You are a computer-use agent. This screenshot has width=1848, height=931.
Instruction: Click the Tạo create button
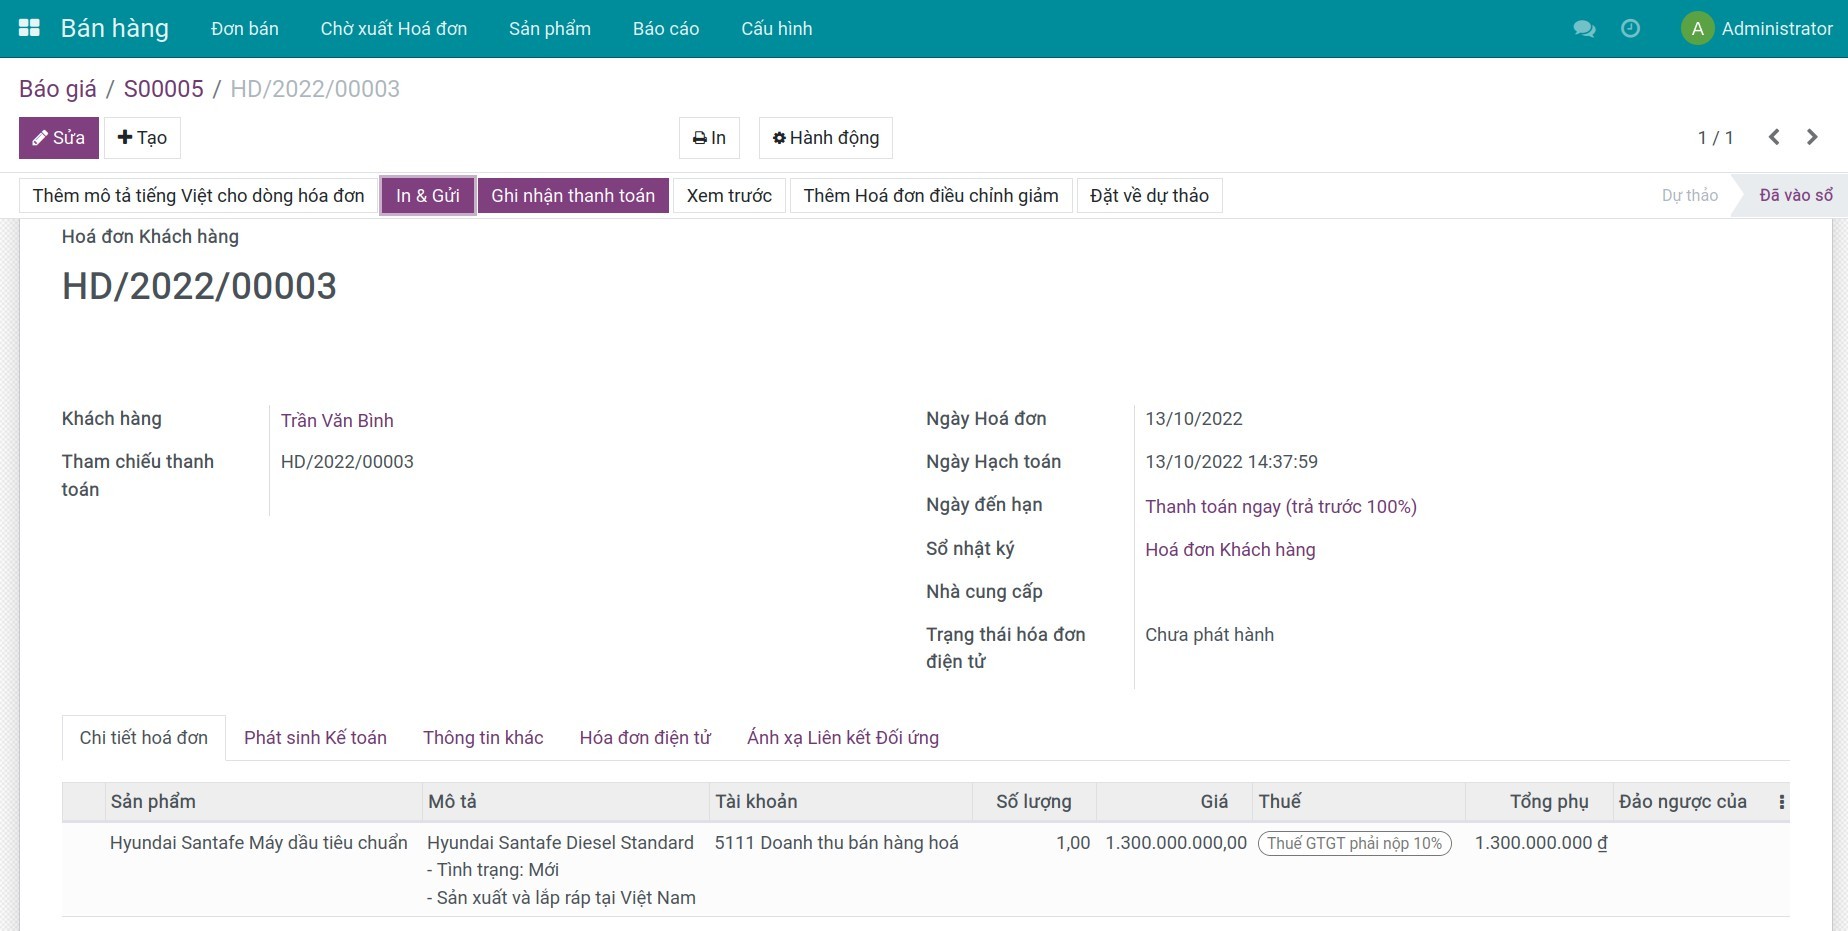coord(142,138)
